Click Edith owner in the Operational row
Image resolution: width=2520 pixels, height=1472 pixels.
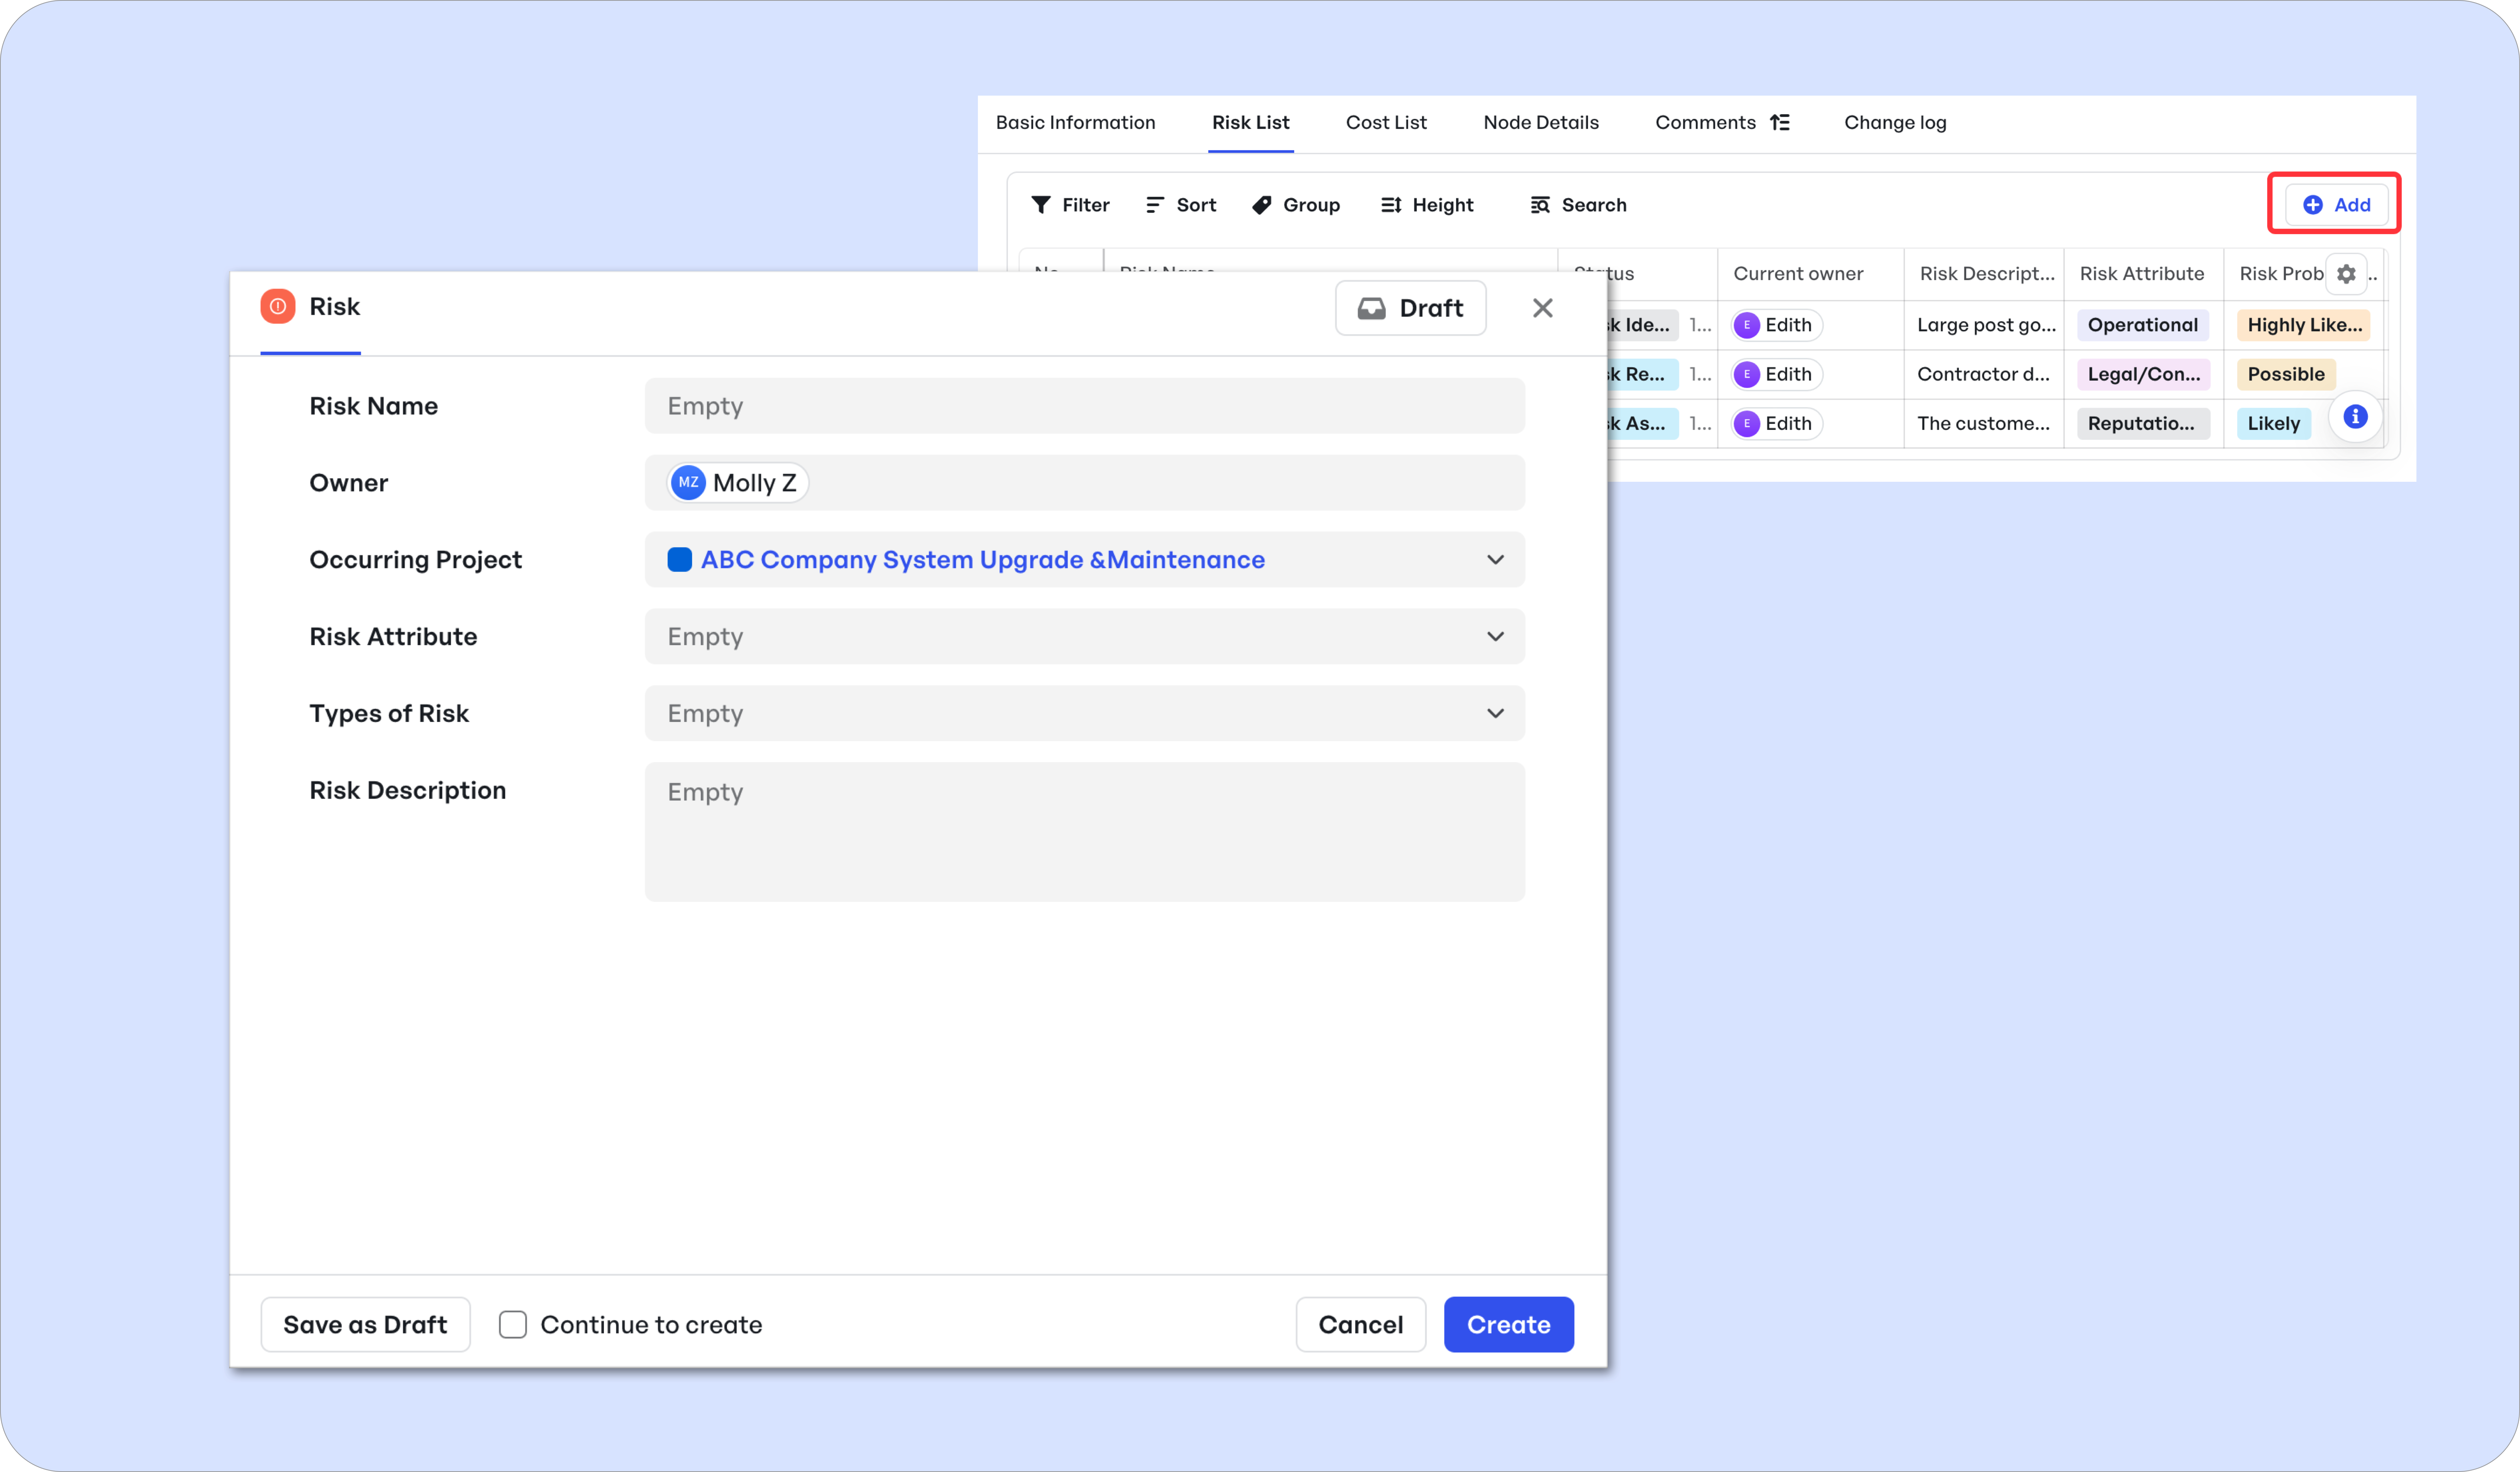tap(1777, 325)
